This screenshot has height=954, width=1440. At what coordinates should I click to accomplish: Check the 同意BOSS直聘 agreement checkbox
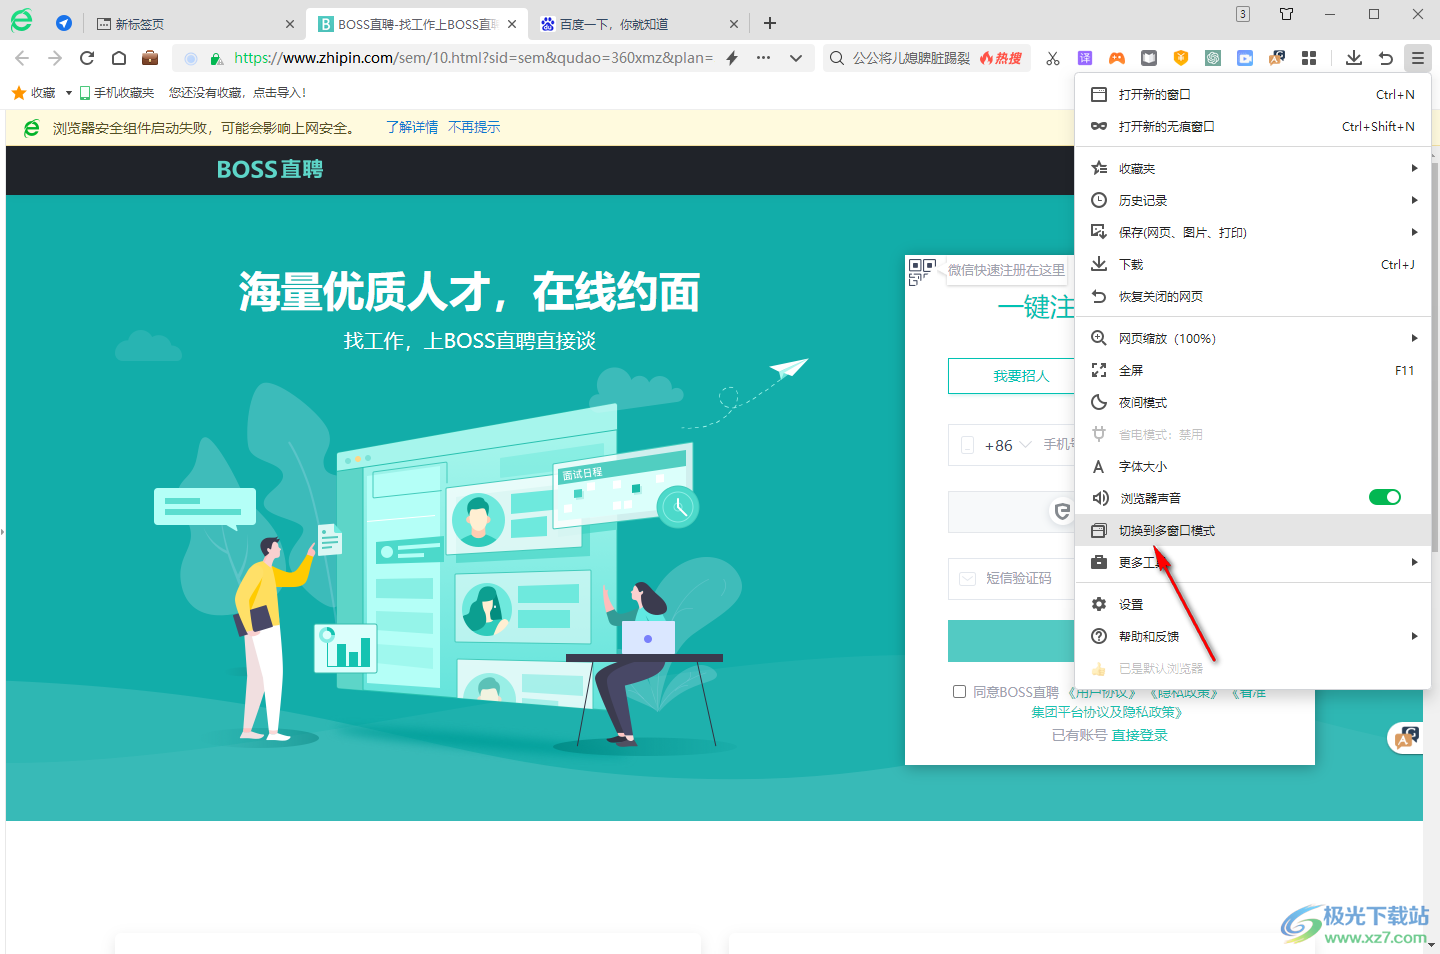pyautogui.click(x=959, y=692)
